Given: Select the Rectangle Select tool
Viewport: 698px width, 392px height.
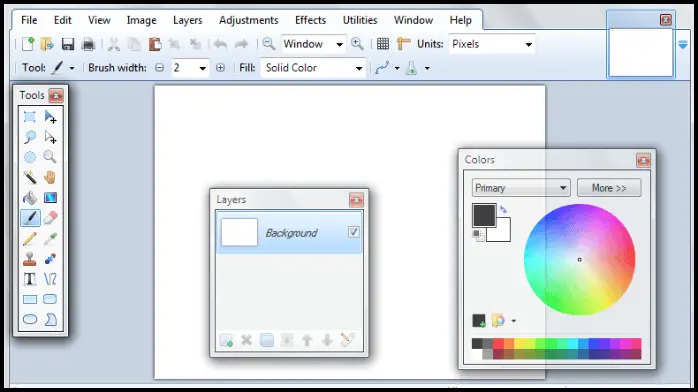Looking at the screenshot, I should click(30, 117).
